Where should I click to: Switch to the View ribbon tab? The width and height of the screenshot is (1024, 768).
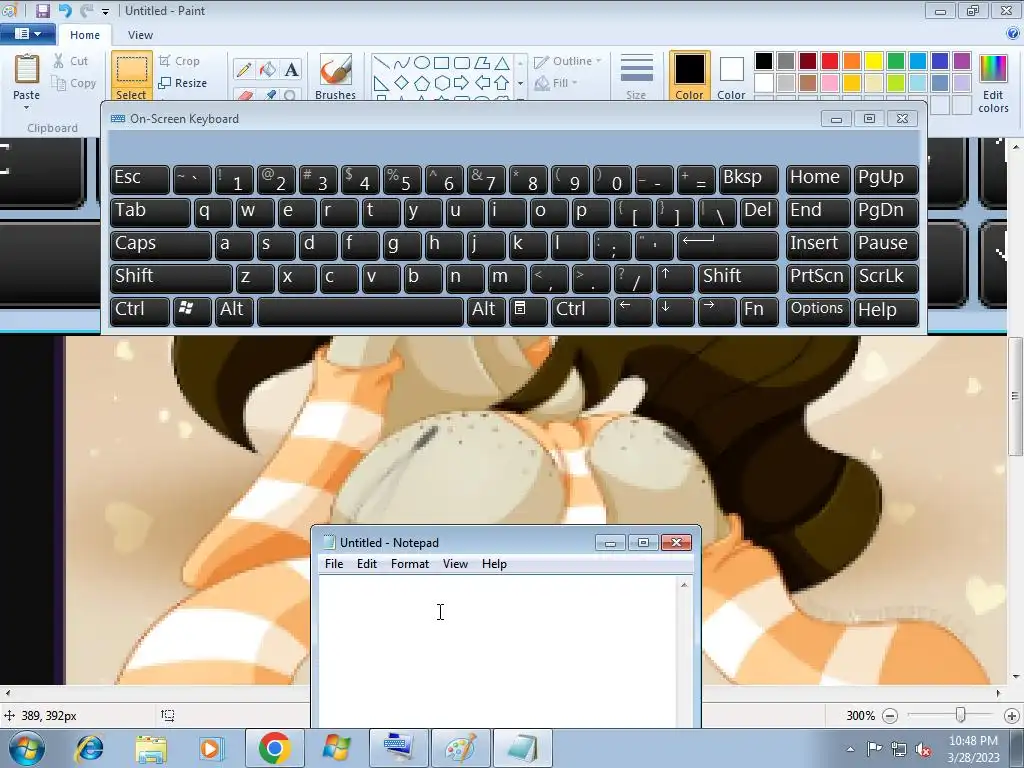point(140,35)
